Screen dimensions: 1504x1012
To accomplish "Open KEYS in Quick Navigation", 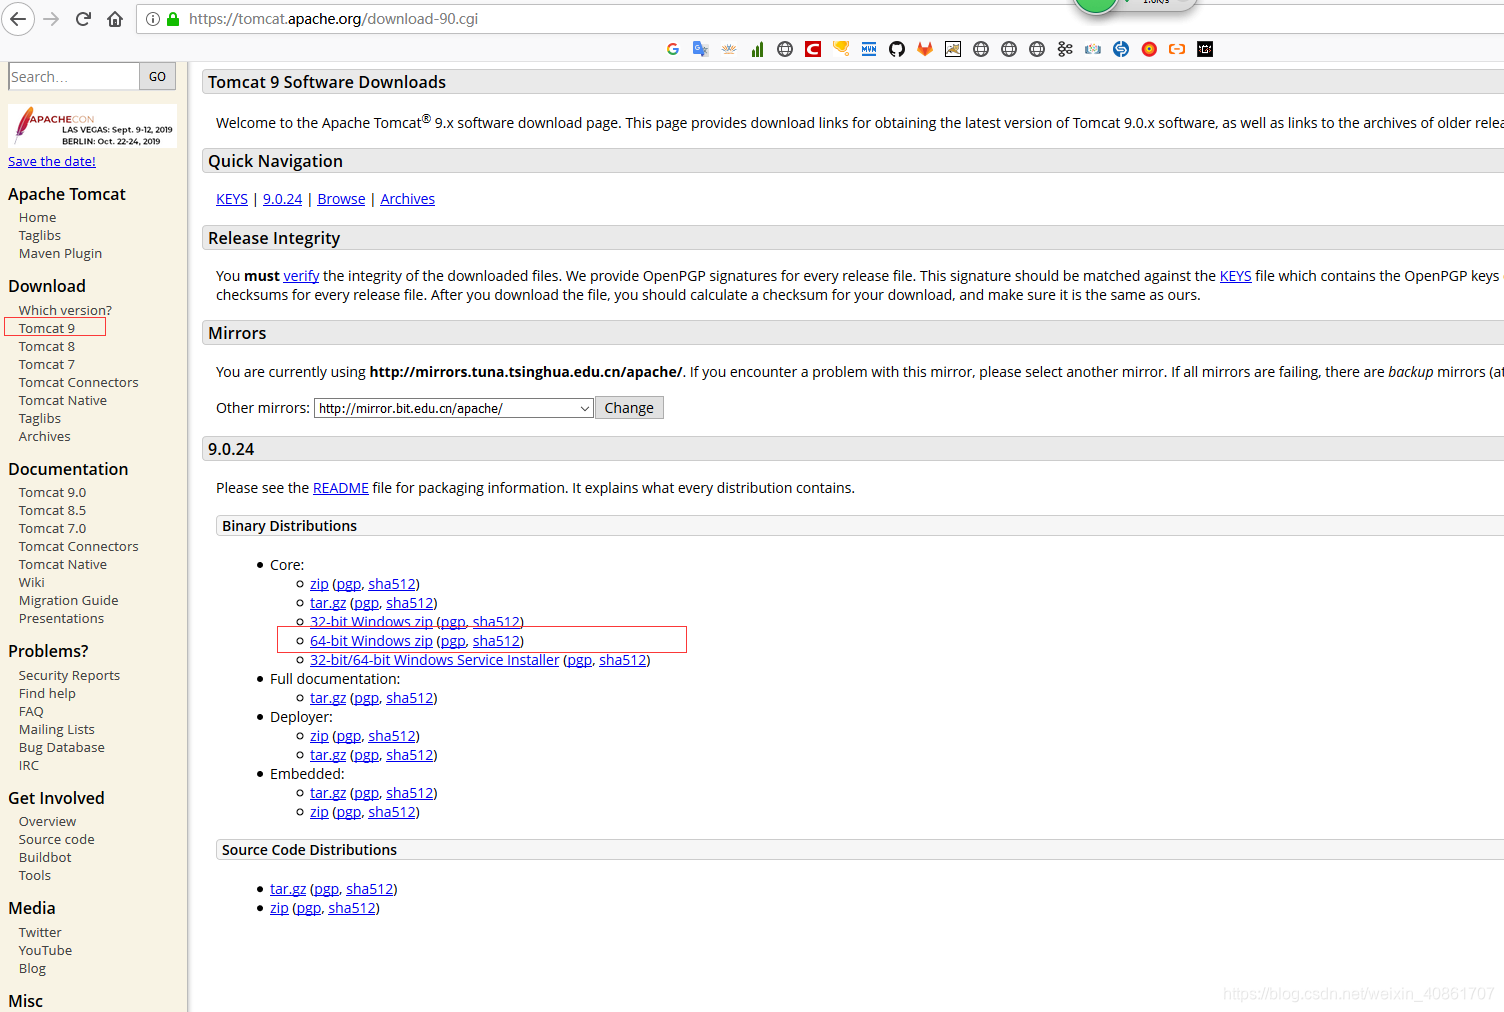I will (232, 199).
